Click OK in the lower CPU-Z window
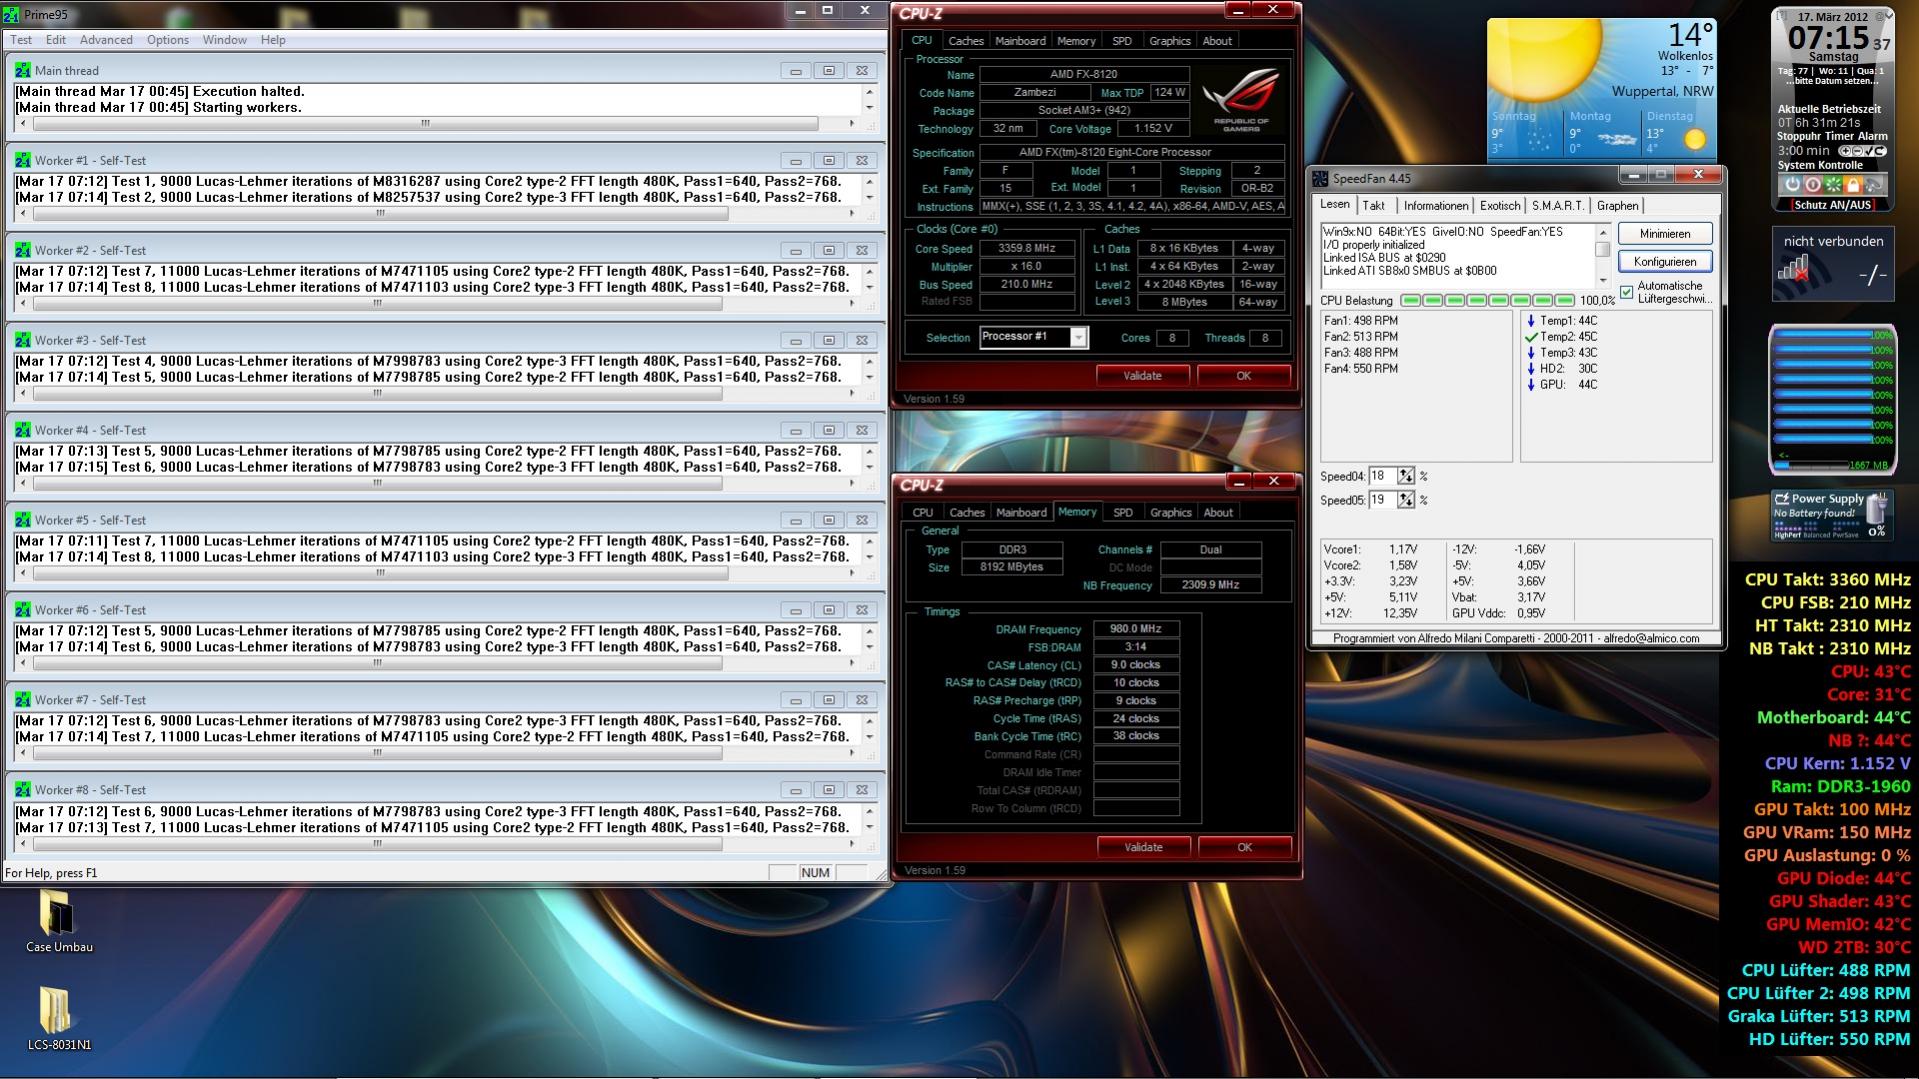This screenshot has width=1919, height=1079. click(1244, 847)
